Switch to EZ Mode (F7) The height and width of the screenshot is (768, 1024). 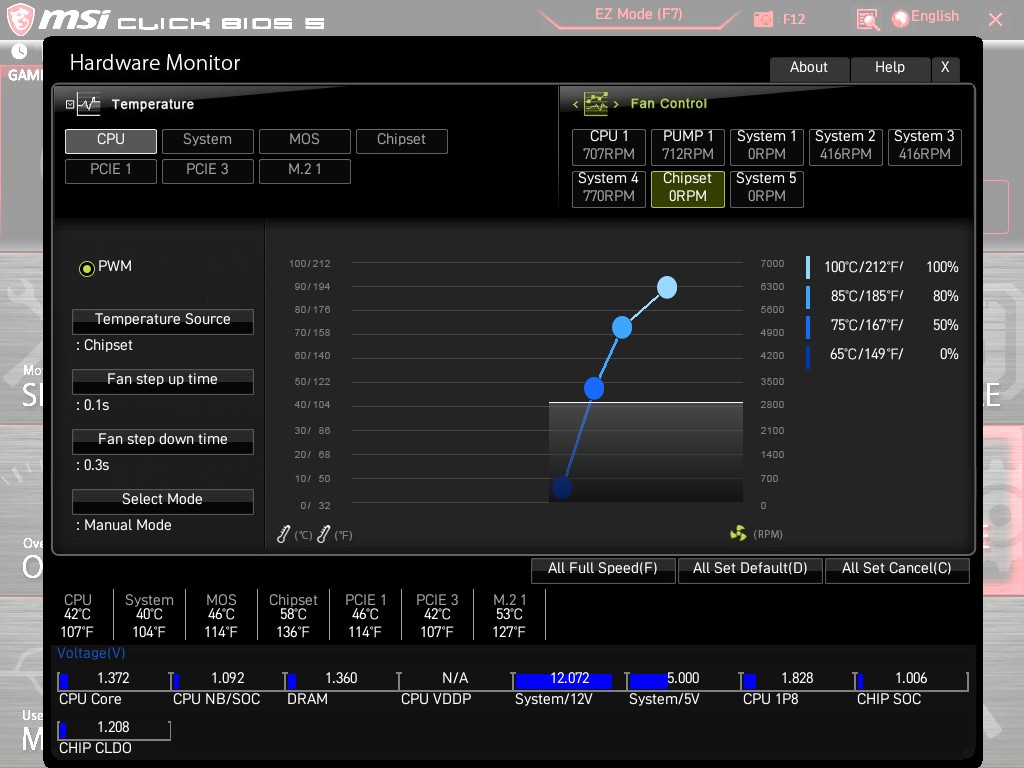(x=639, y=16)
